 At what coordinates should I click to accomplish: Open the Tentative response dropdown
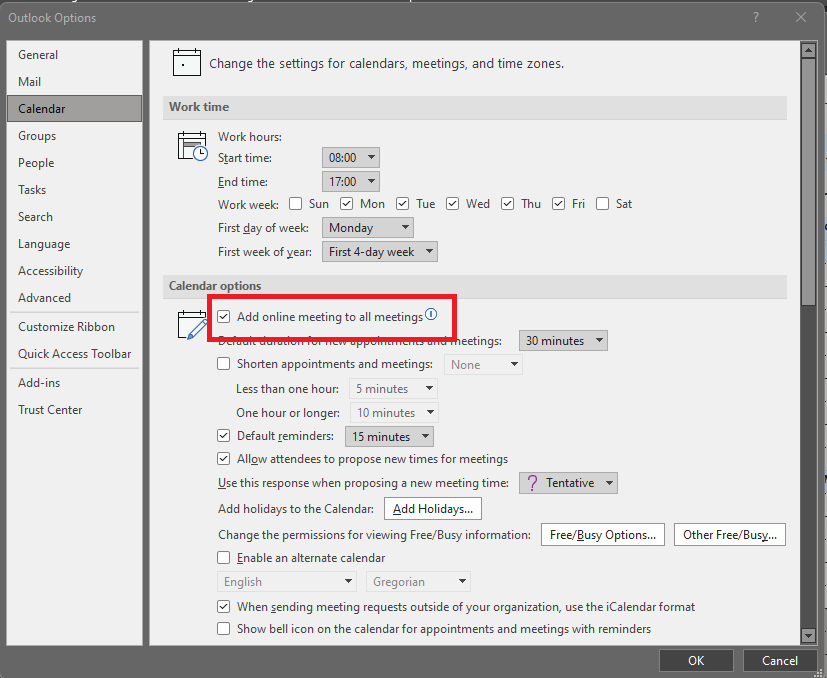pyautogui.click(x=568, y=483)
